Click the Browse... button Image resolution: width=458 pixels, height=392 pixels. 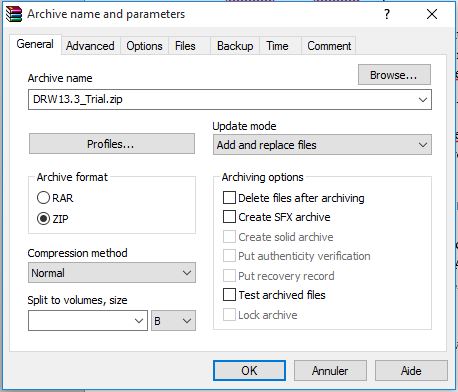(x=394, y=75)
